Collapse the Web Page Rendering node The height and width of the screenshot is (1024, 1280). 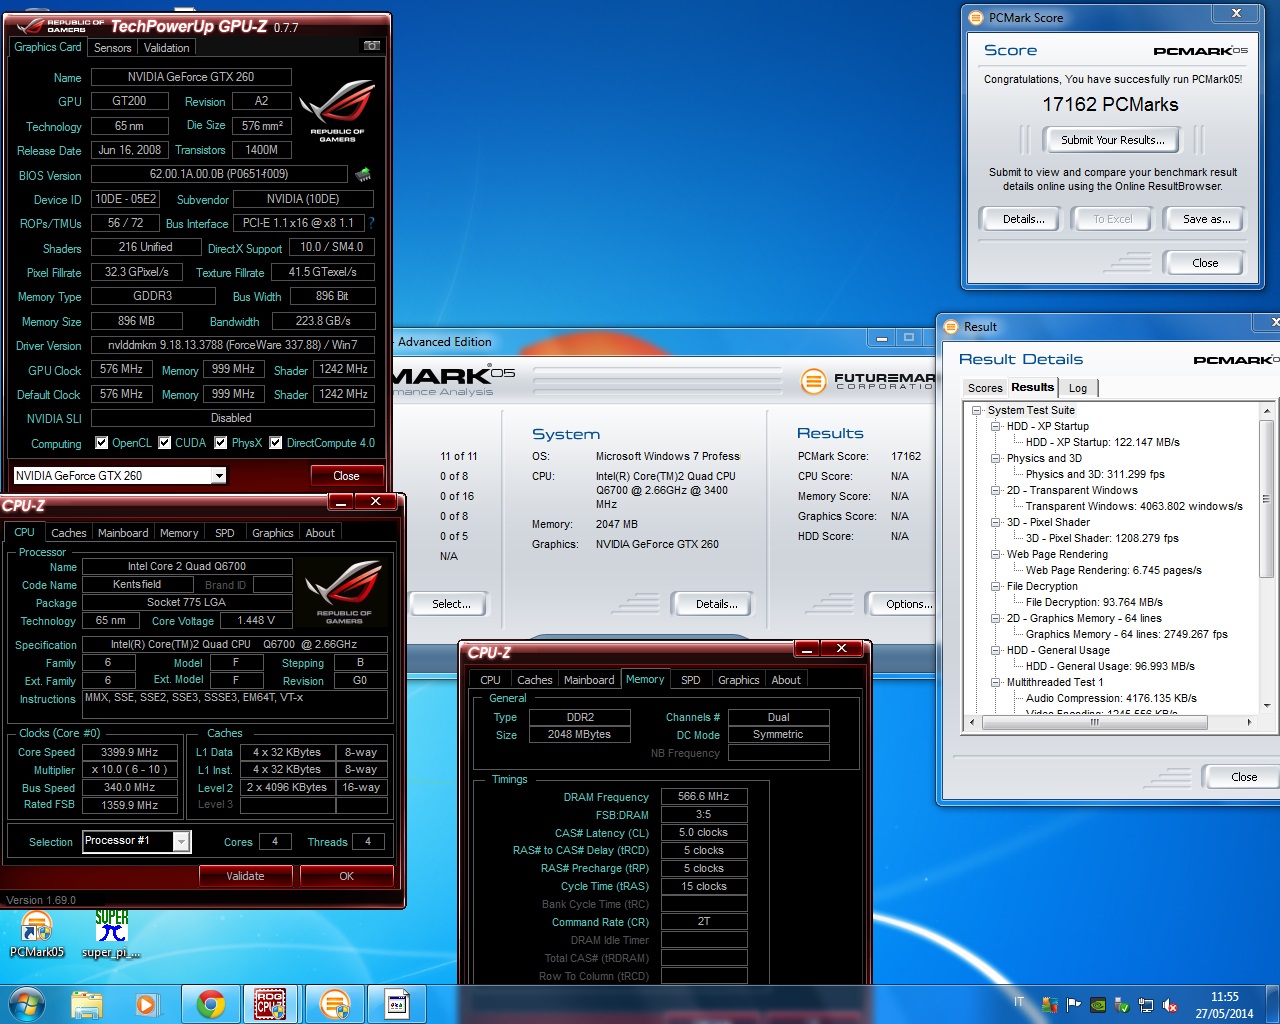tap(996, 554)
